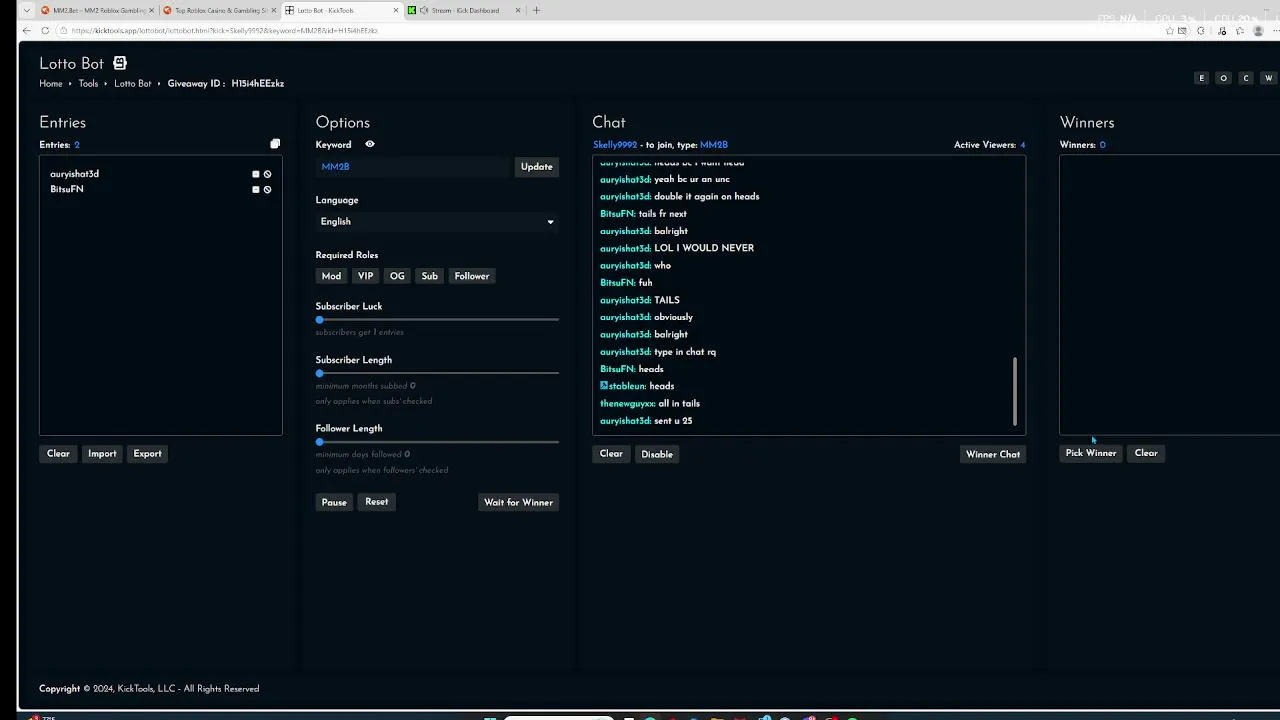Disable the chat
The width and height of the screenshot is (1280, 720).
pos(657,454)
